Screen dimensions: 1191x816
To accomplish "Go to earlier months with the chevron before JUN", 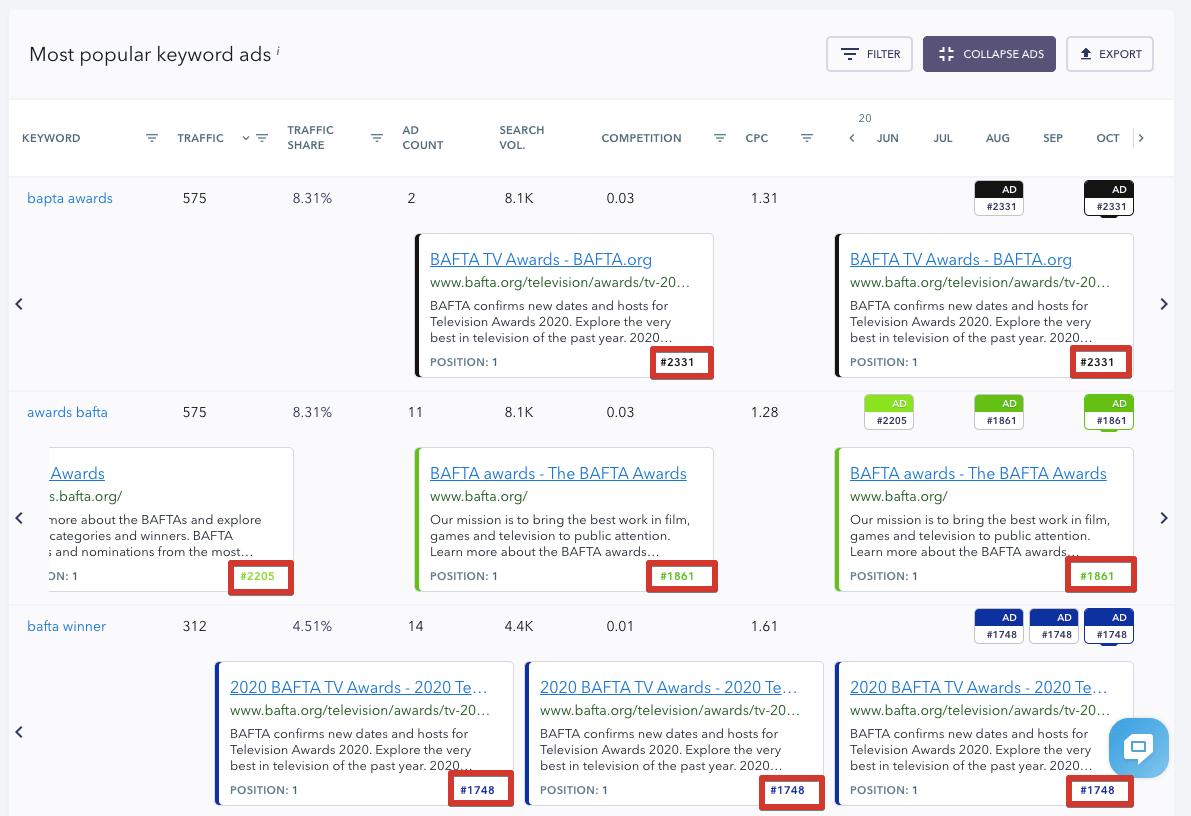I will coord(852,138).
